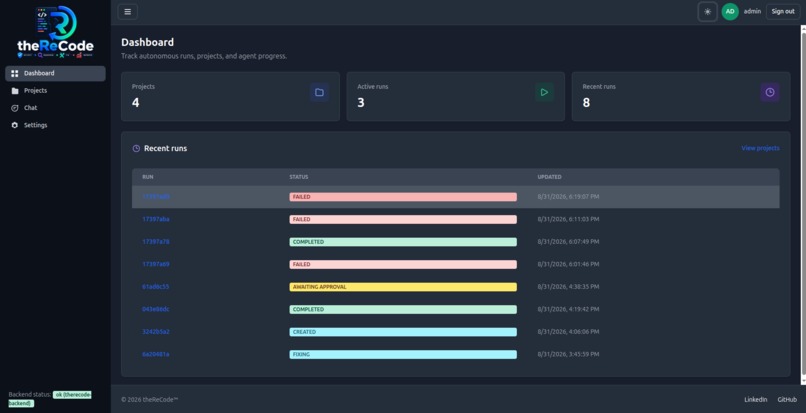806x413 pixels.
Task: Click the theReCode logo
Action: click(55, 32)
